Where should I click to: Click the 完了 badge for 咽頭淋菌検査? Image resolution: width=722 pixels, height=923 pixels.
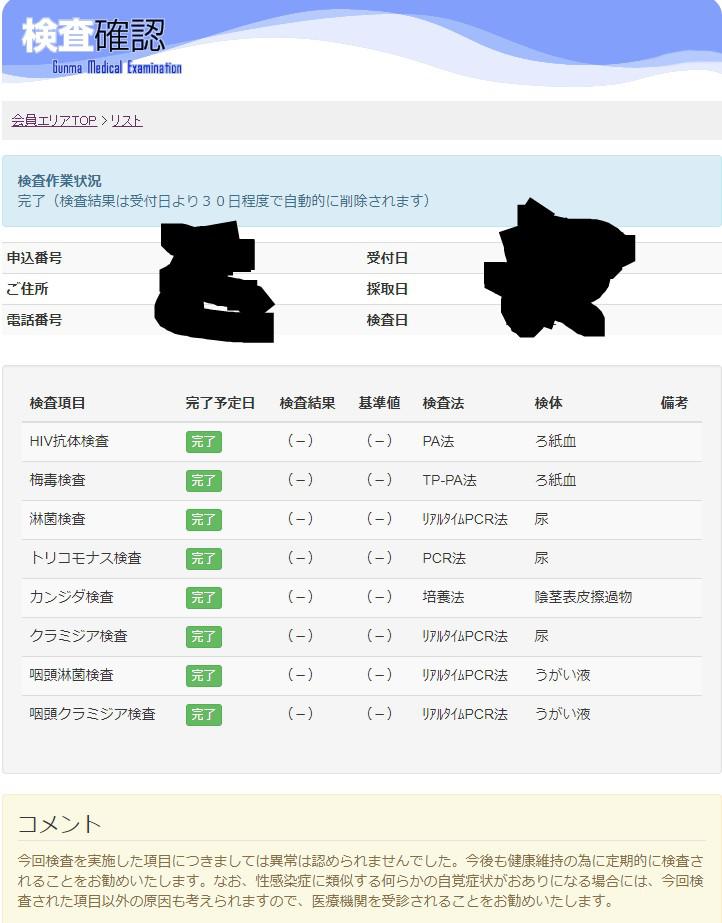204,675
